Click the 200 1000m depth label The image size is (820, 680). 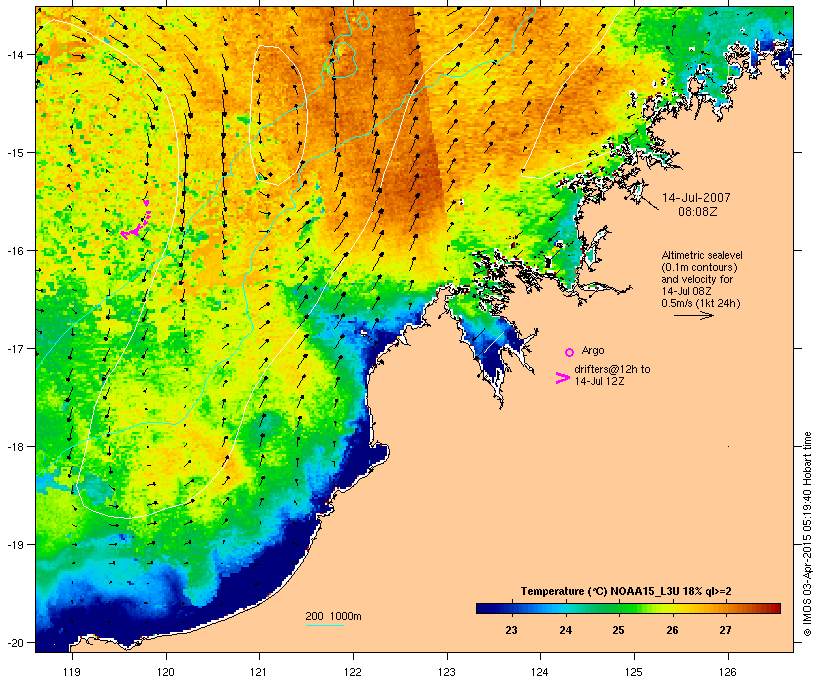333,616
